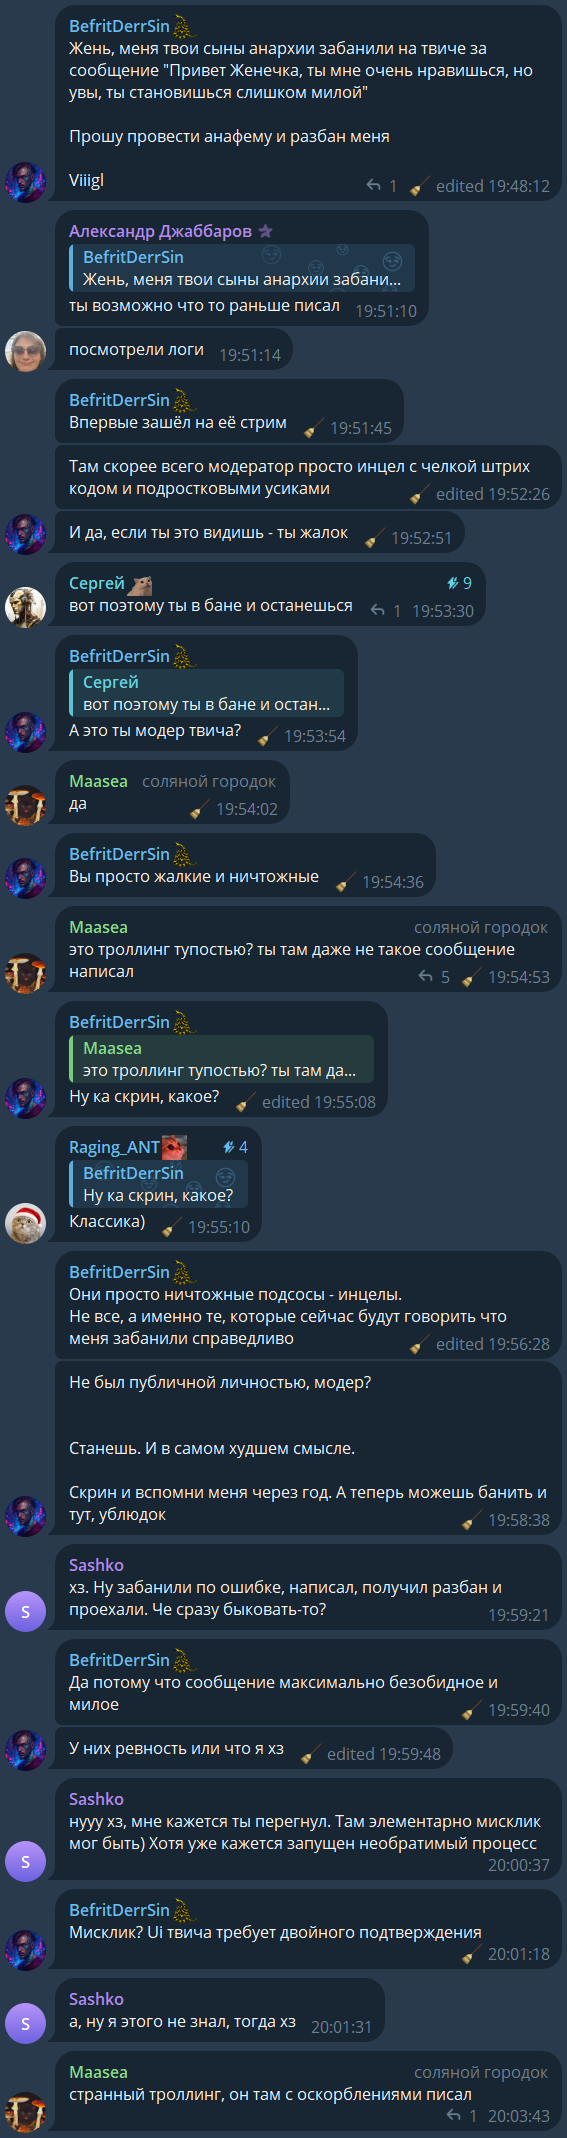Jump to quoted 'Ну ка скрин, какое?' in Raging_ANT's message
This screenshot has width=567, height=2138.
158,1184
